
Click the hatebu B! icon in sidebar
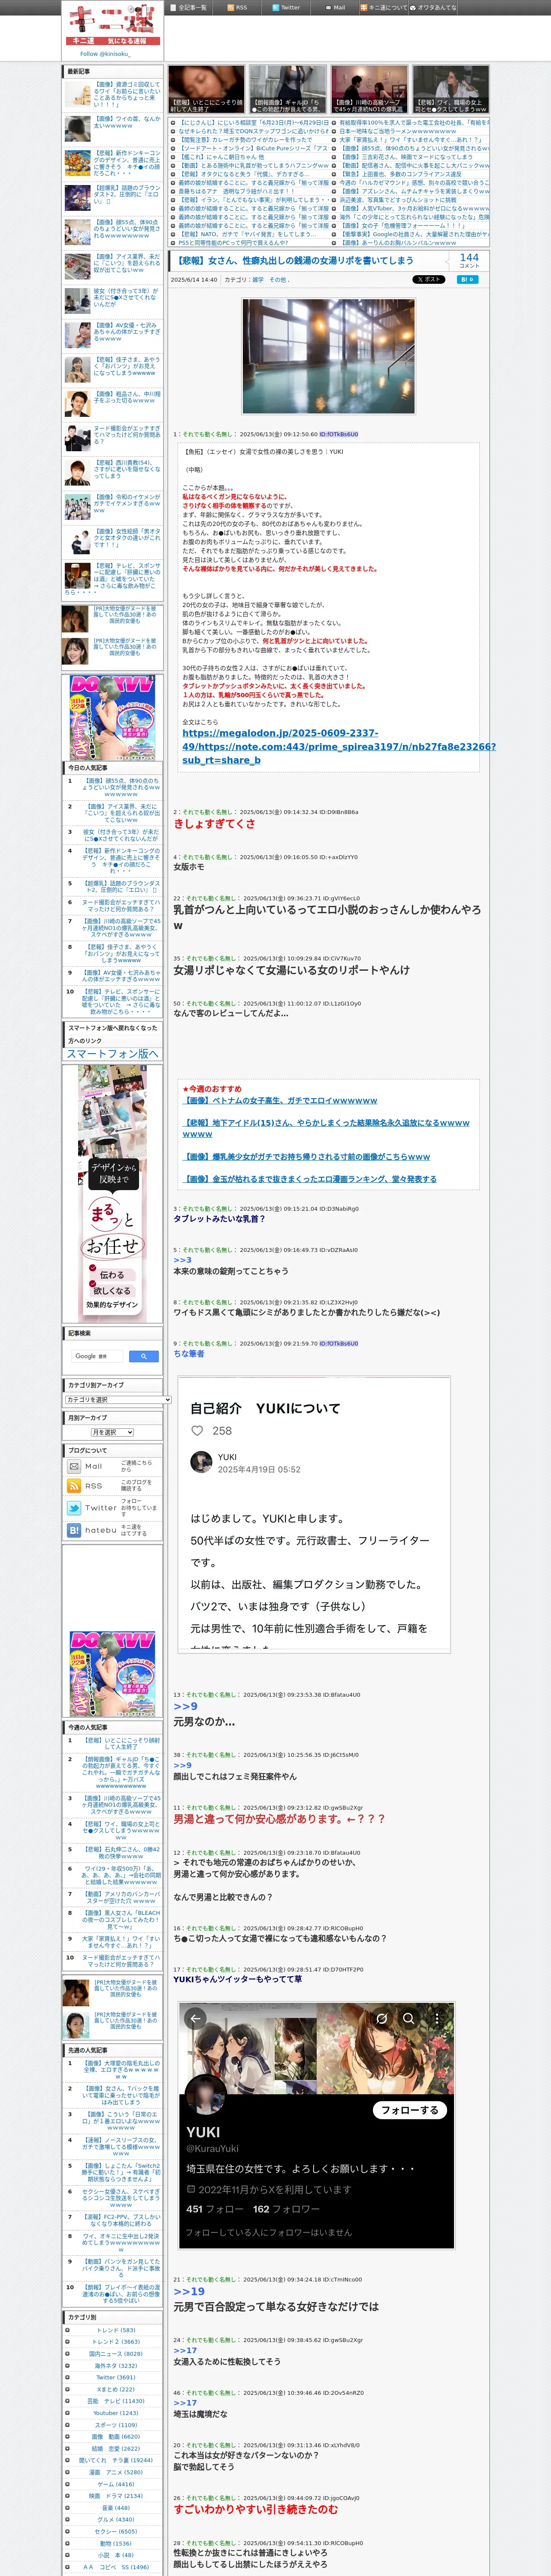74,1530
